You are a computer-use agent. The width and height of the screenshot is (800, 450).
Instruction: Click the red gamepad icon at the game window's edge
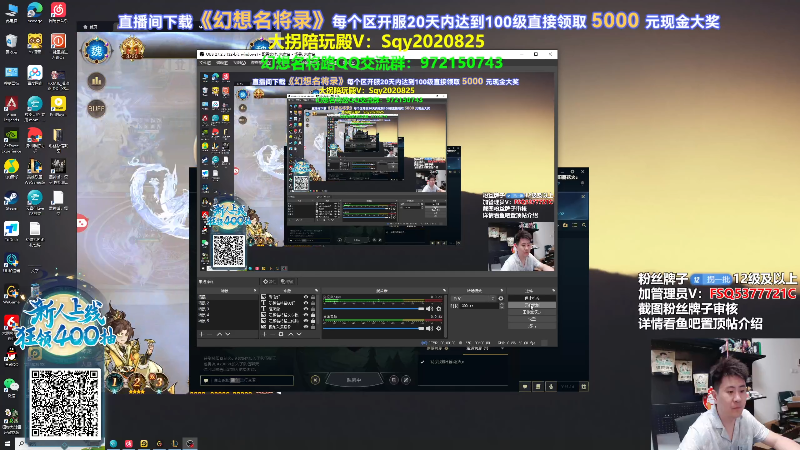tap(82, 223)
